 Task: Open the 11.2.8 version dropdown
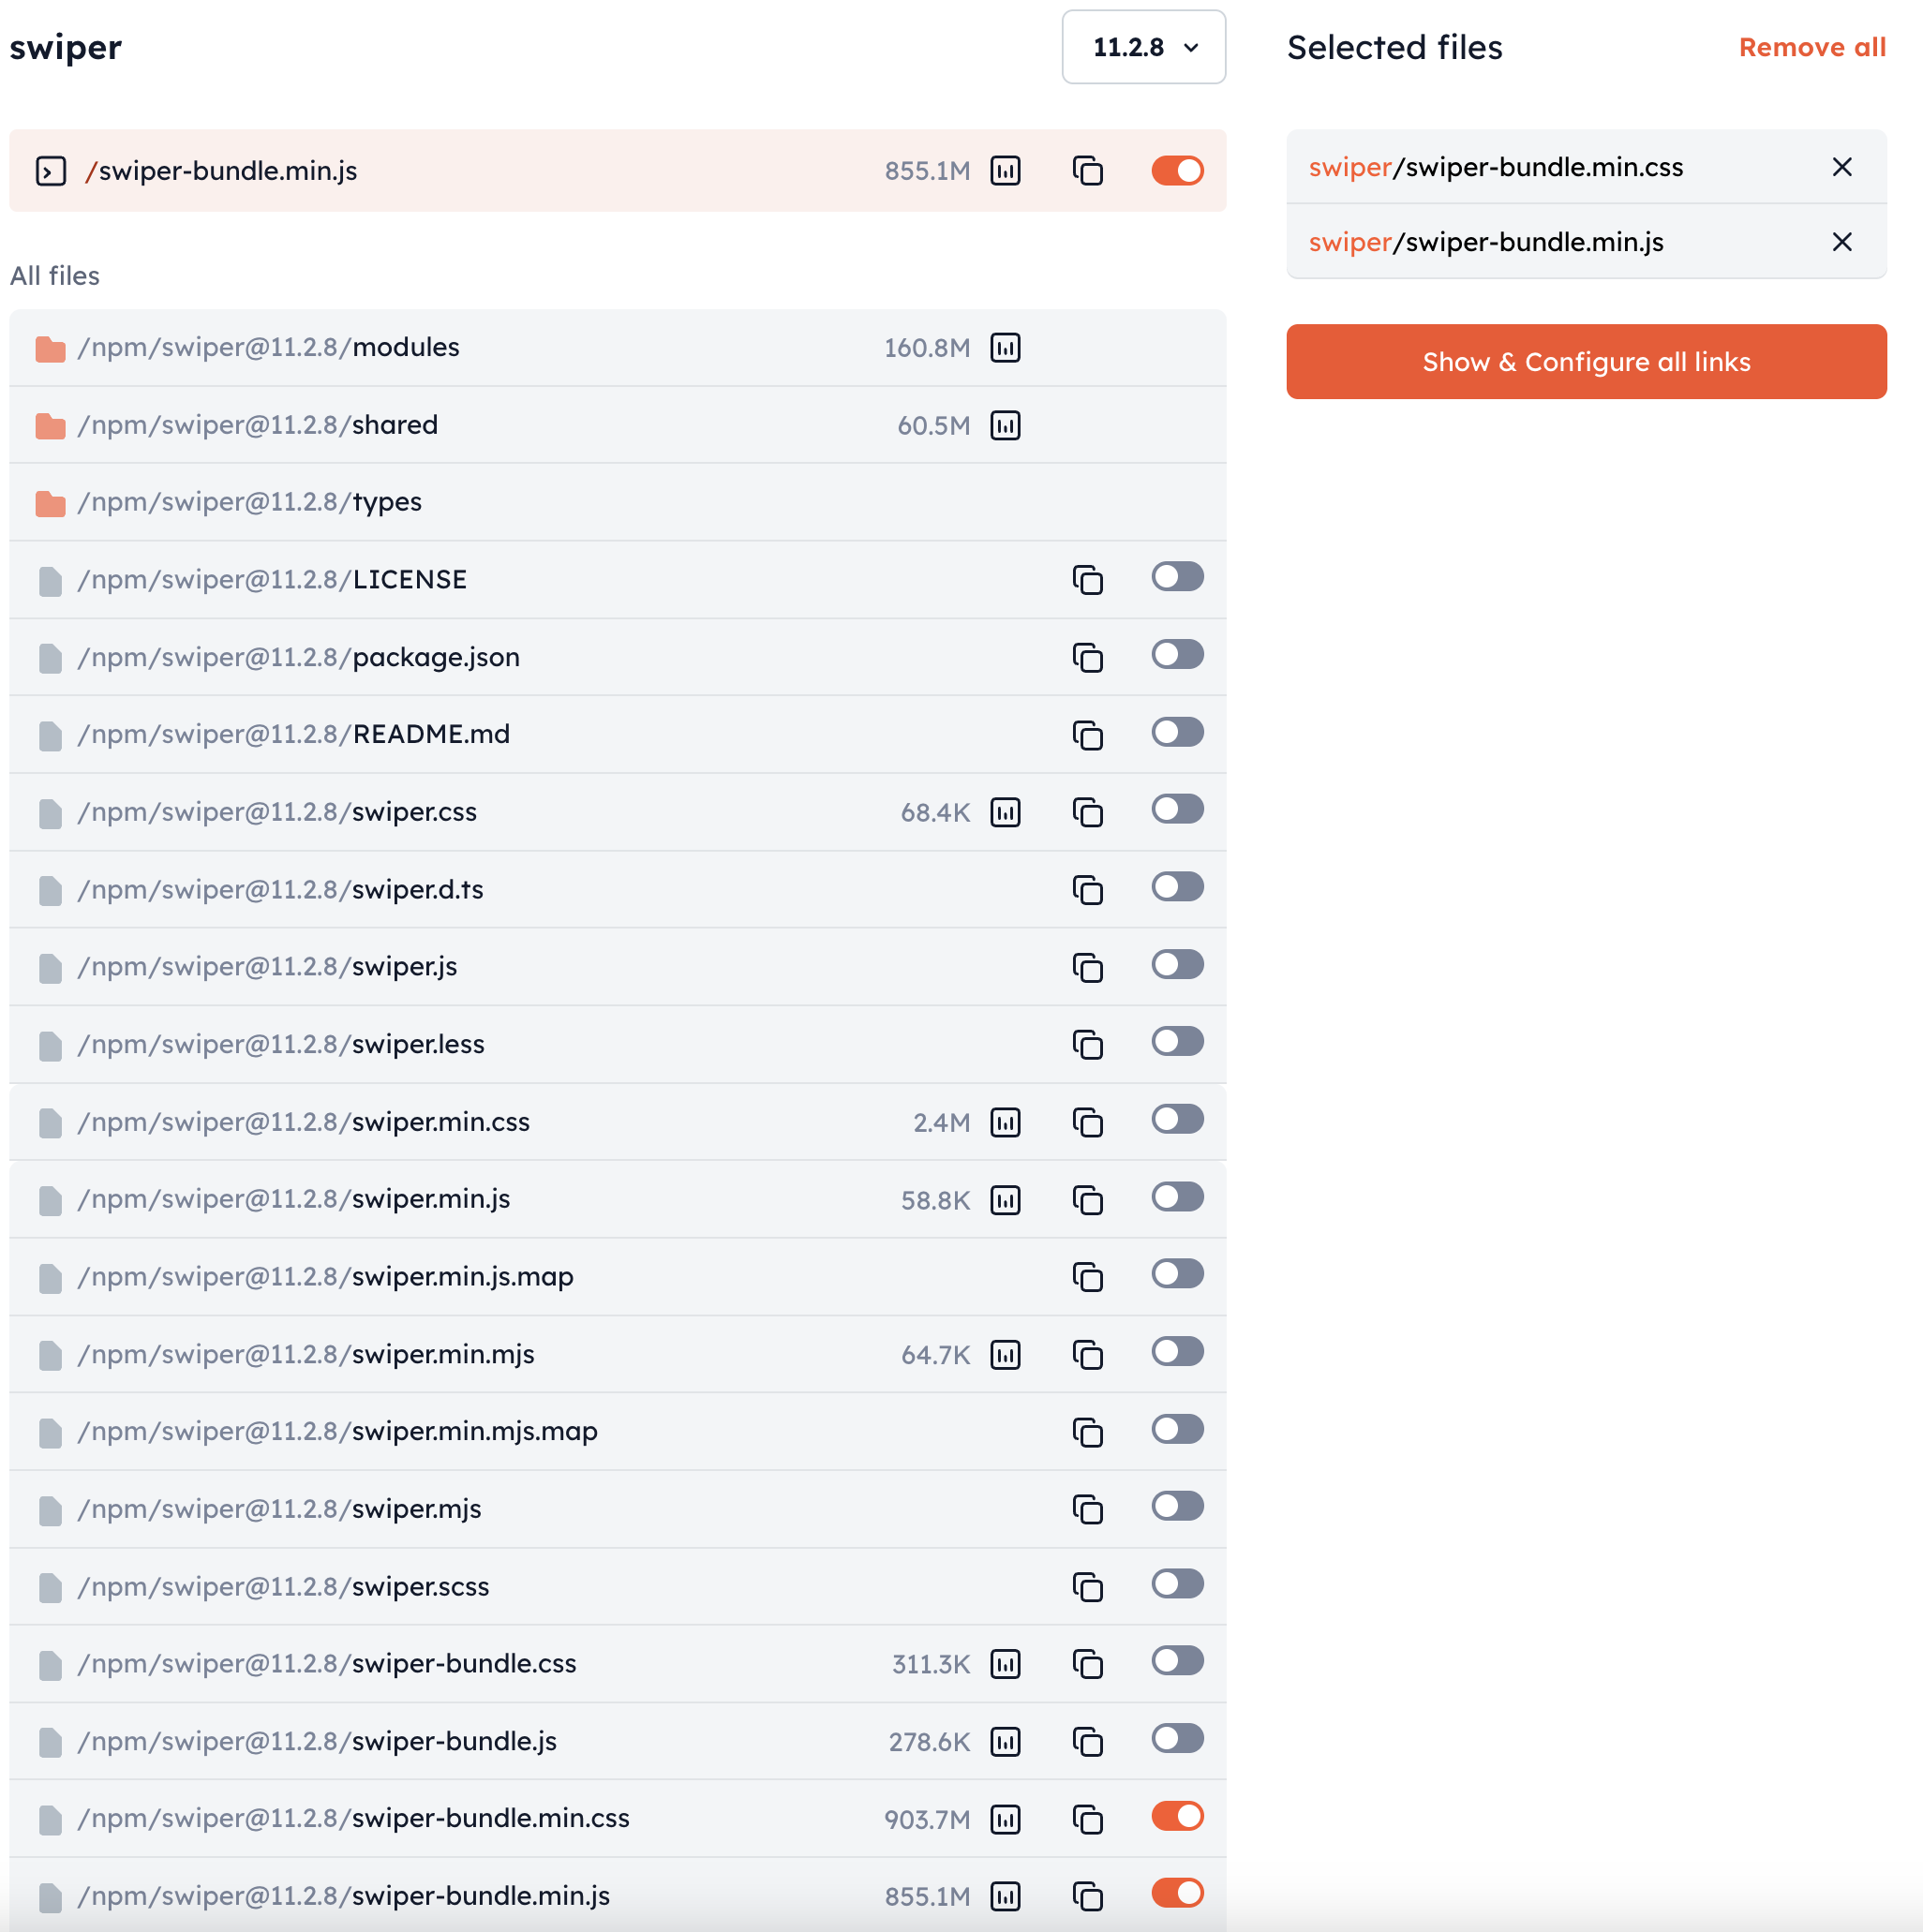1143,47
